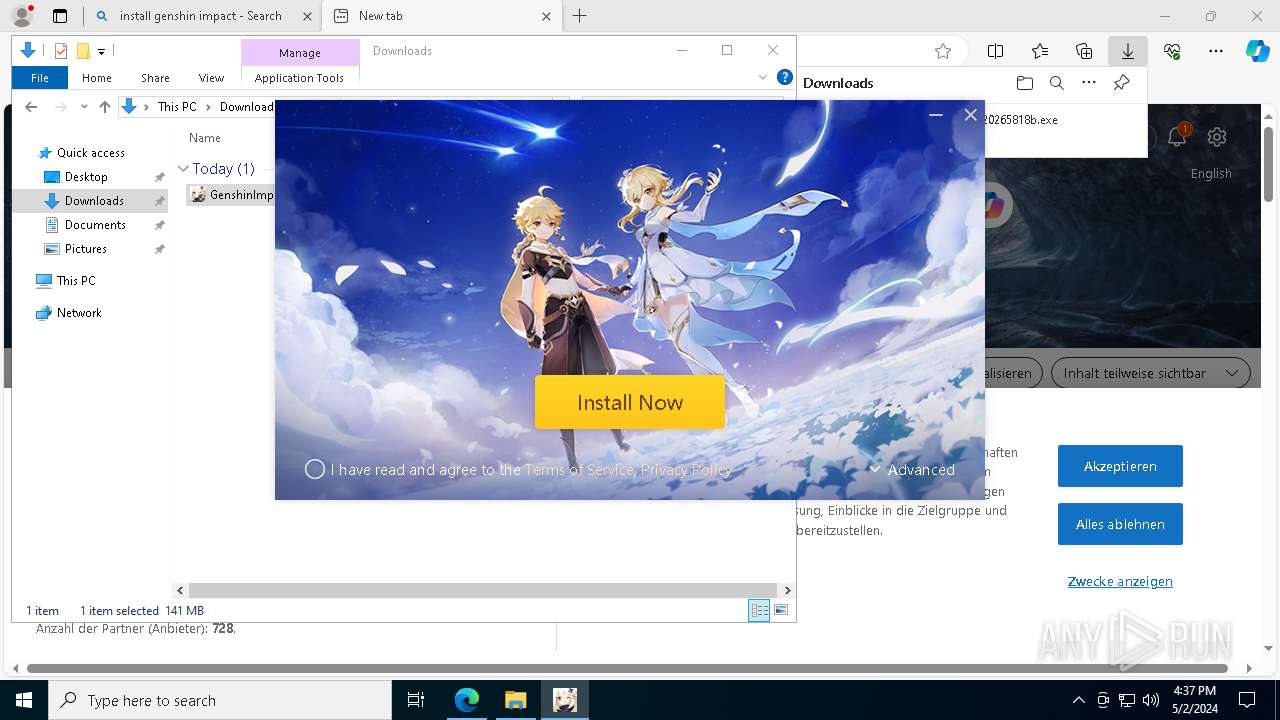Click the taskbar search box
Image resolution: width=1280 pixels, height=720 pixels.
(x=220, y=700)
